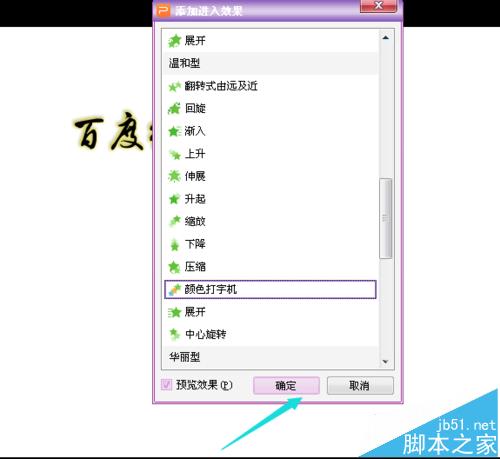Click the 取消 button
The image size is (500, 459).
tap(360, 386)
